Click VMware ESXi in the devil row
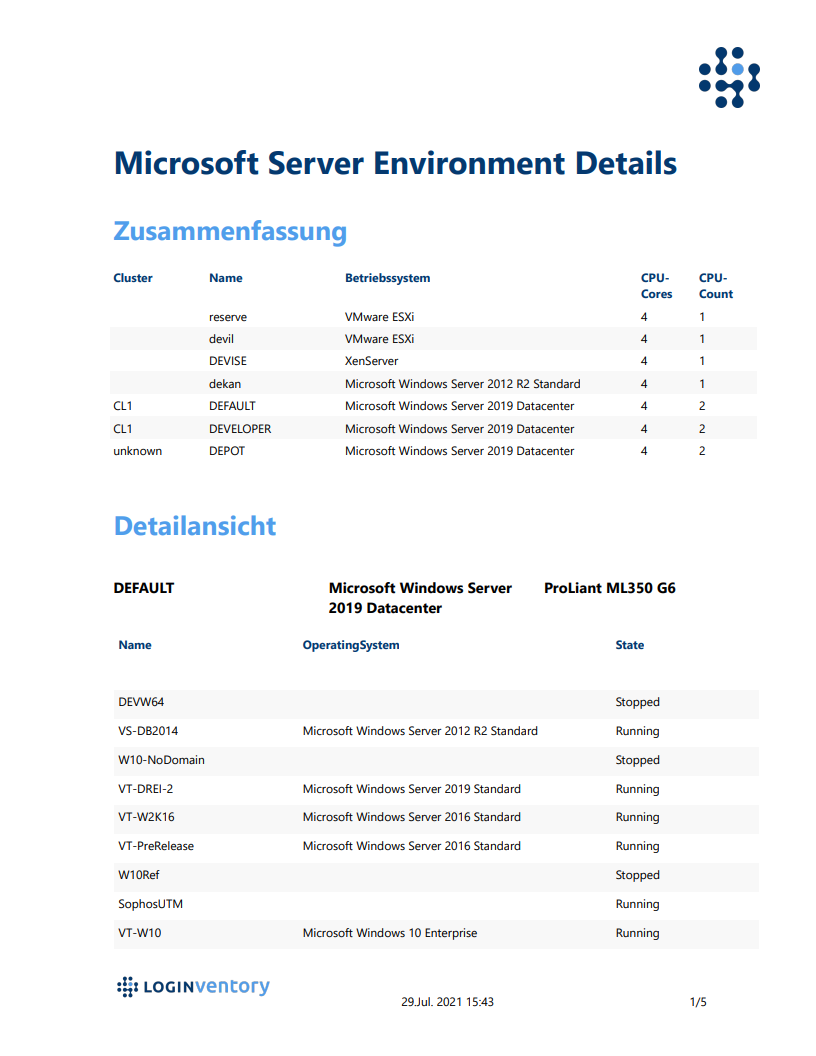 [x=380, y=339]
